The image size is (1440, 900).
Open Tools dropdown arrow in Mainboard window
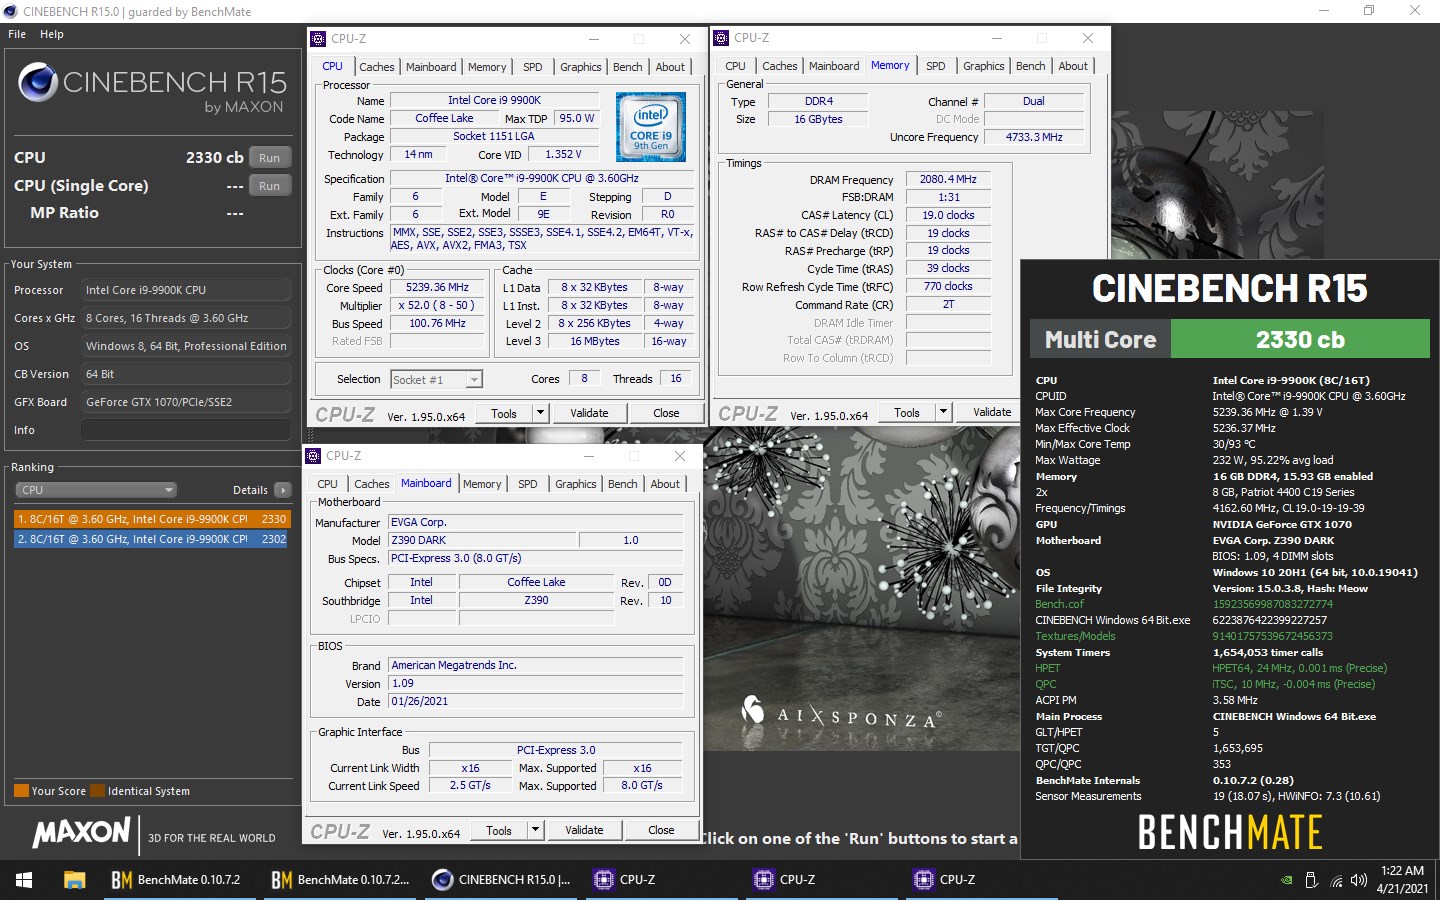(x=535, y=830)
